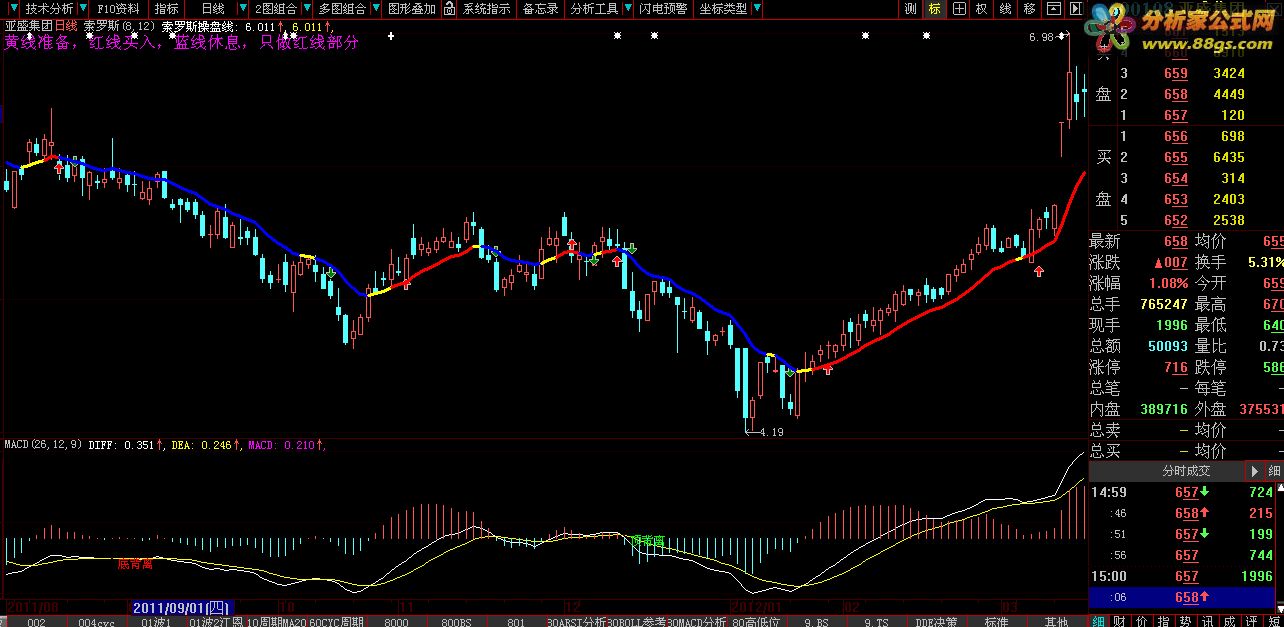Screen dimensions: 1284x627
Task: Click the 細 button beside 分时成交
Action: click(x=1274, y=471)
